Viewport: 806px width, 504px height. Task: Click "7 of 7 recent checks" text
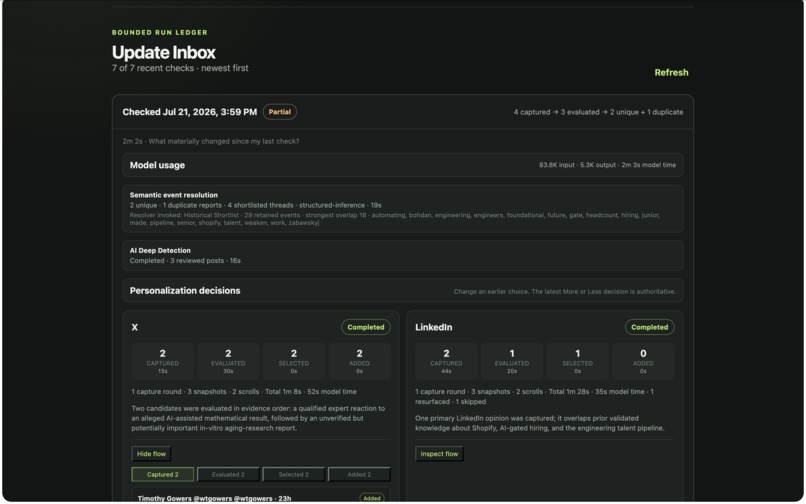pos(153,68)
